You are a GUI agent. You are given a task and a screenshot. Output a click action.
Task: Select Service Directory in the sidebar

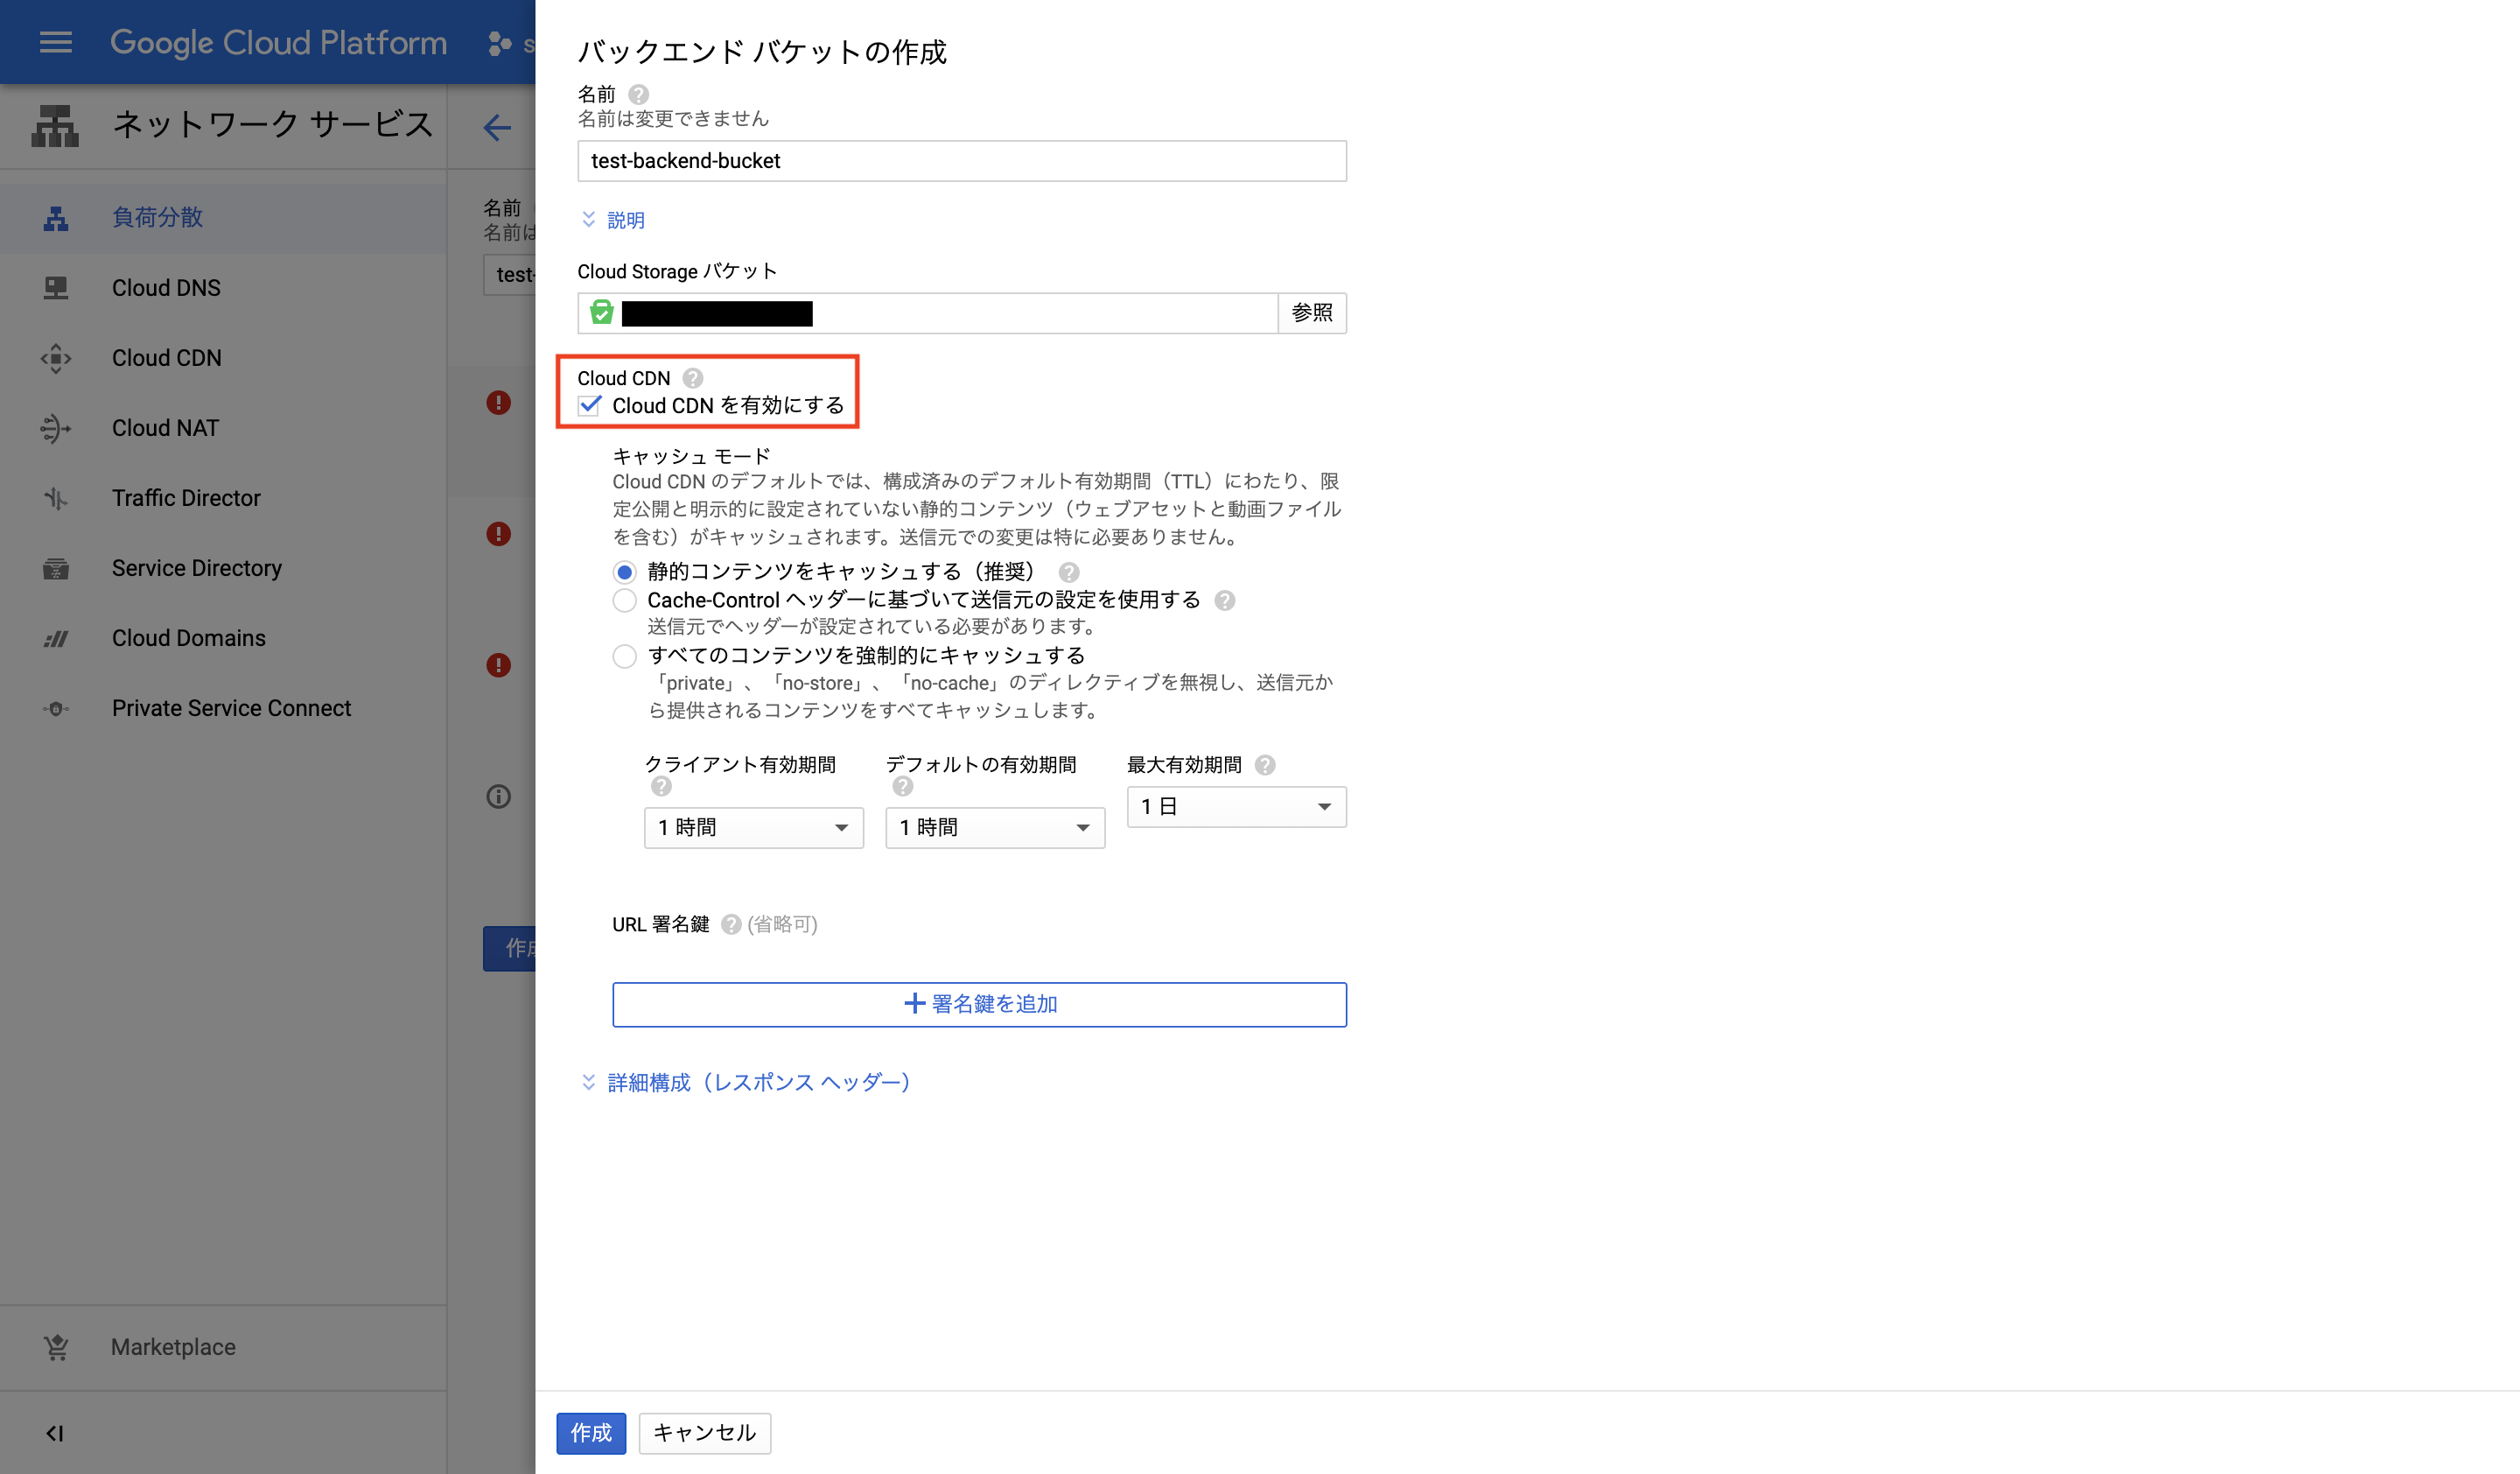pyautogui.click(x=196, y=567)
